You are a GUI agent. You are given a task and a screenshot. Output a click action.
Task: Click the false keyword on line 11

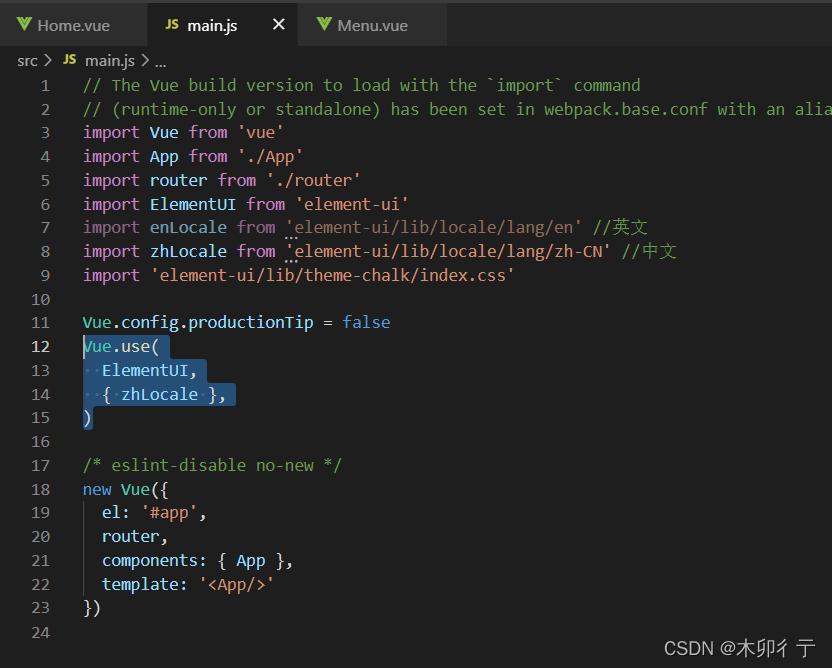(366, 322)
